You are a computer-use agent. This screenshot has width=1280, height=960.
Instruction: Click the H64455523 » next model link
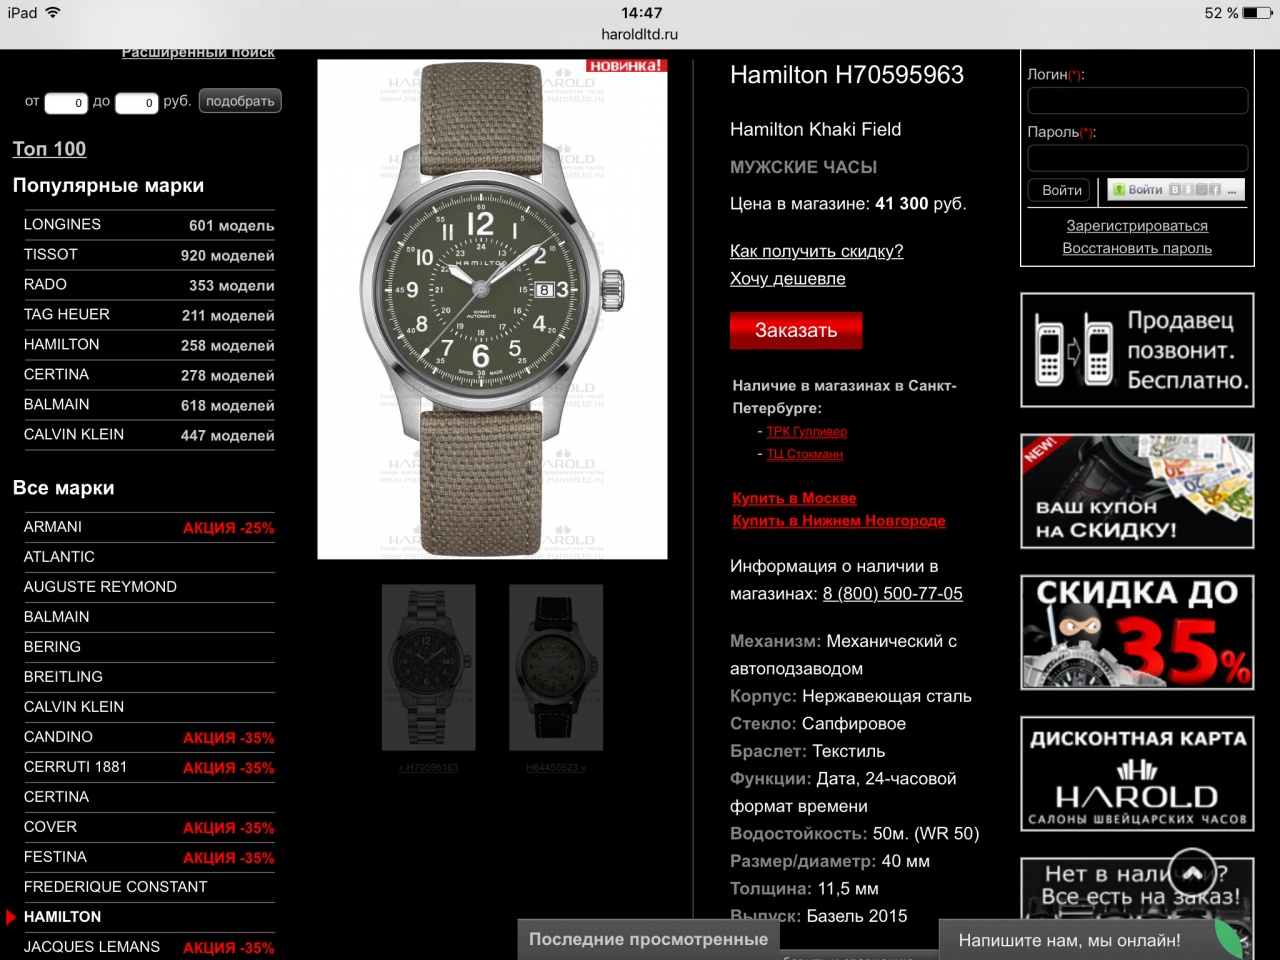(x=556, y=768)
